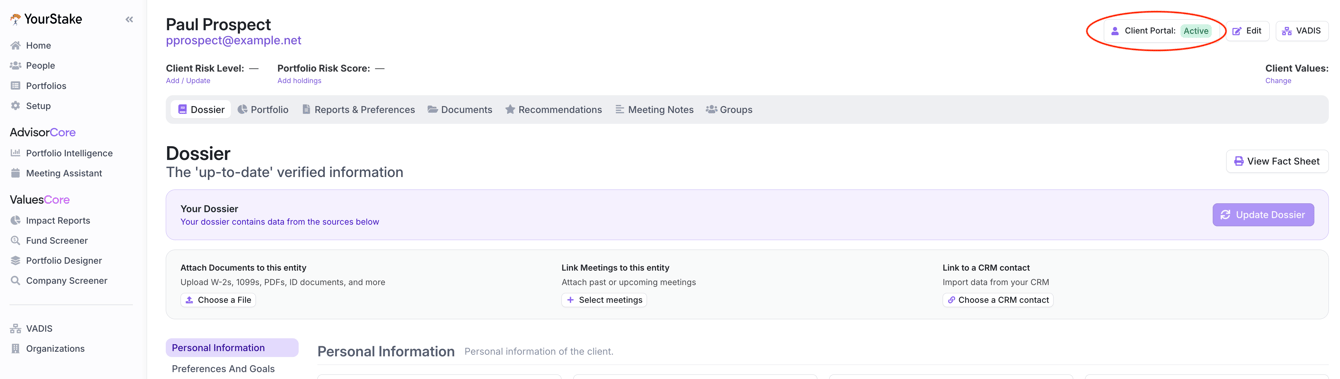
Task: Select Preferences And Goals section
Action: tap(223, 369)
